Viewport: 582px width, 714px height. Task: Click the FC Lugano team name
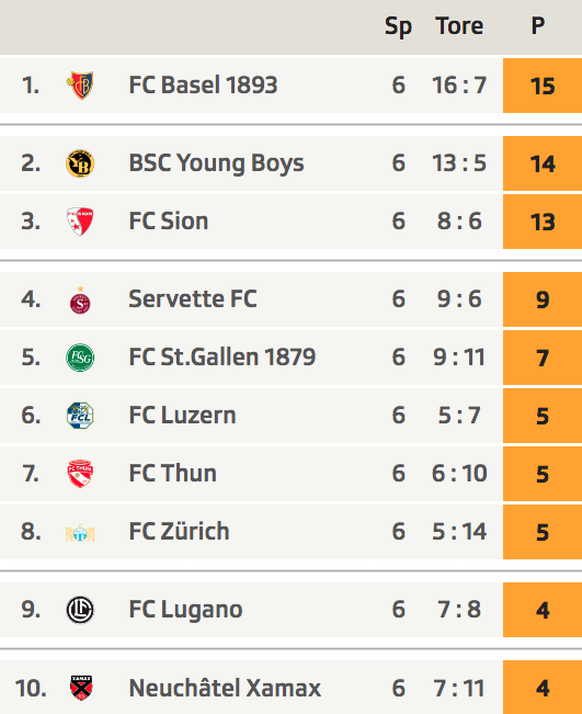click(x=185, y=610)
